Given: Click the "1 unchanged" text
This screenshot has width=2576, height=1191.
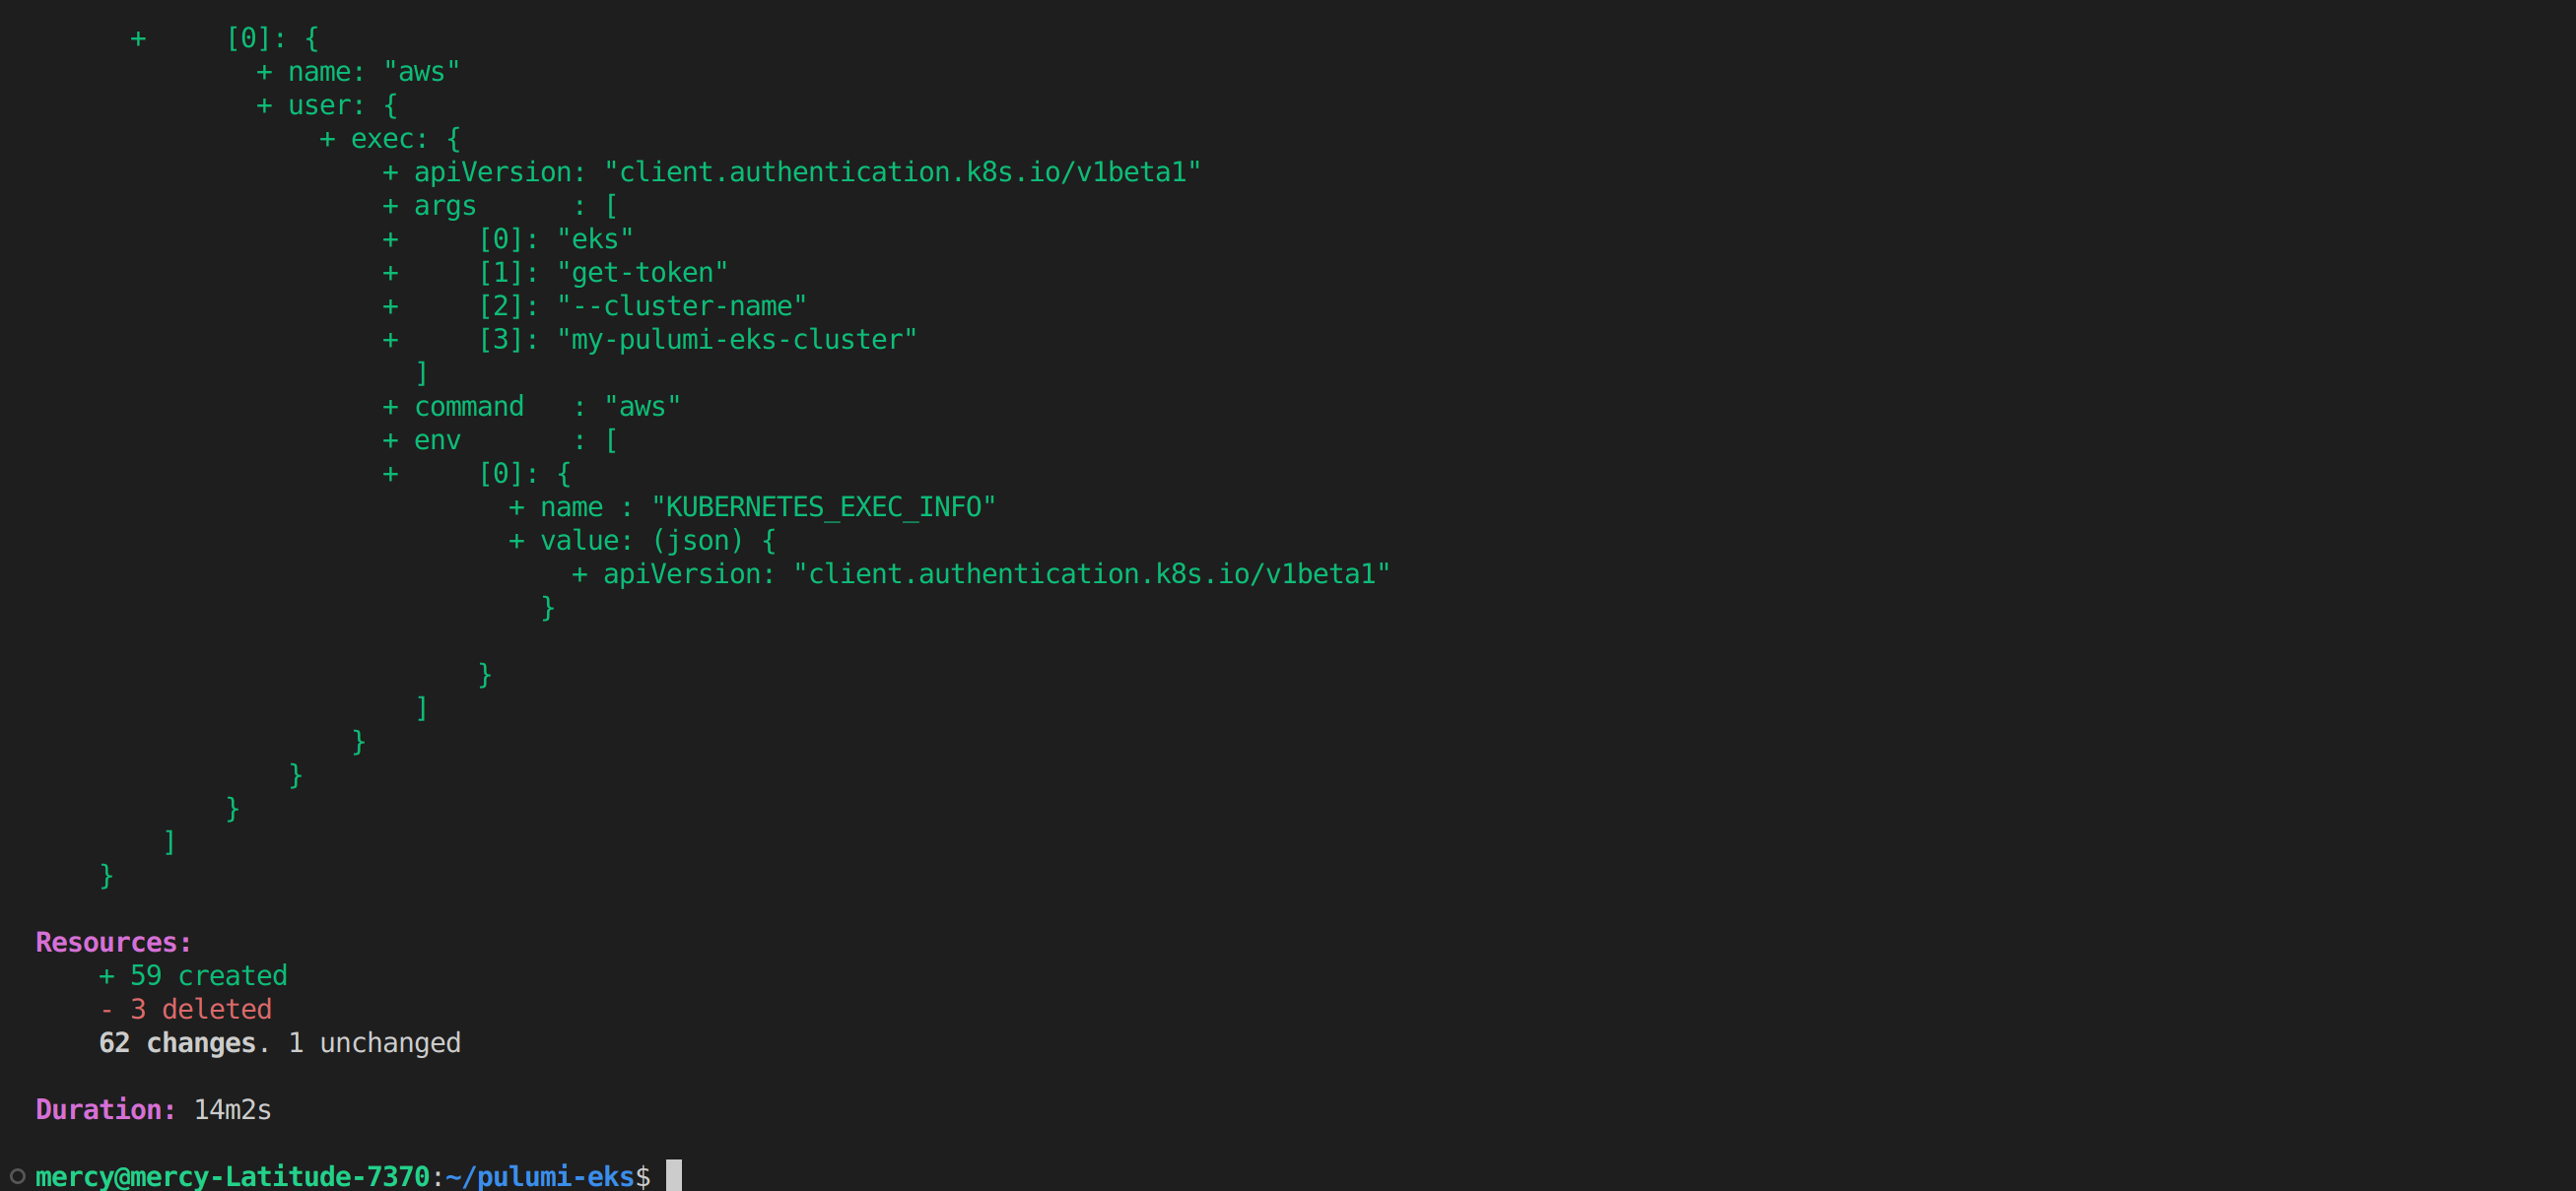Looking at the screenshot, I should coord(374,1043).
